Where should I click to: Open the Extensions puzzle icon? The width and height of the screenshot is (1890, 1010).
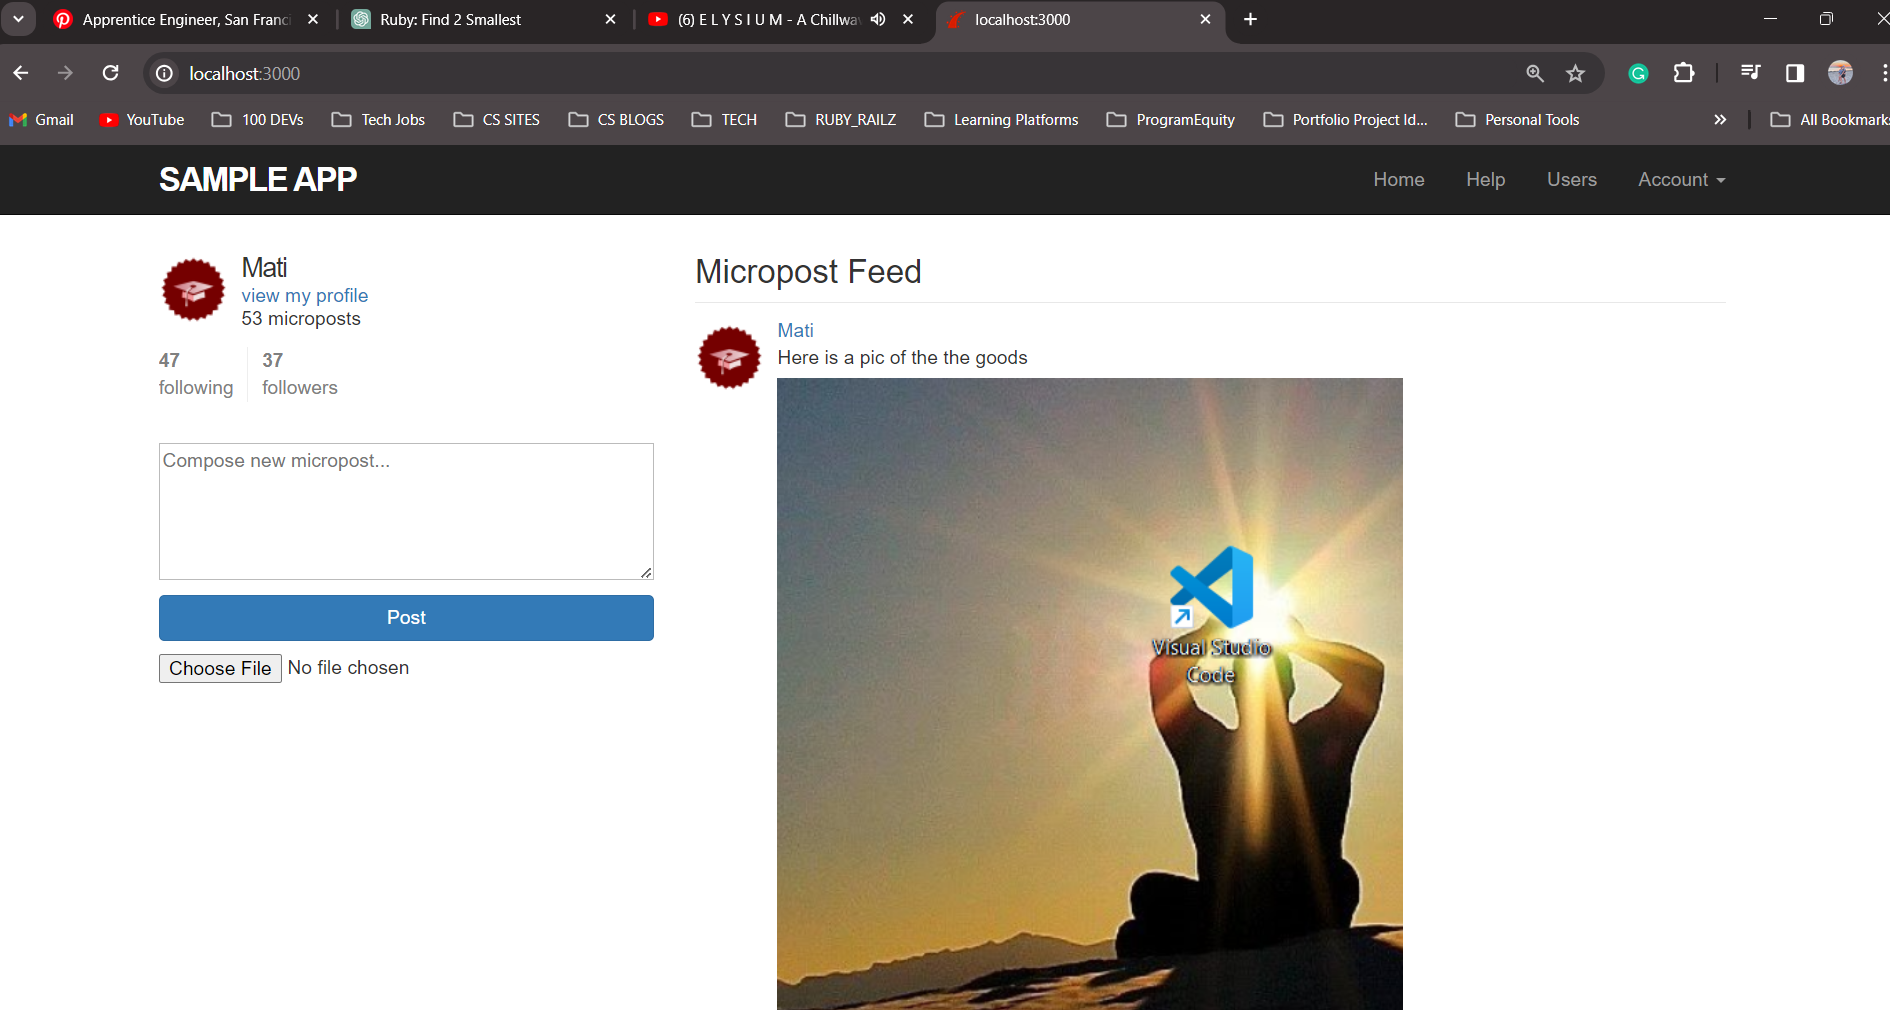(x=1684, y=73)
